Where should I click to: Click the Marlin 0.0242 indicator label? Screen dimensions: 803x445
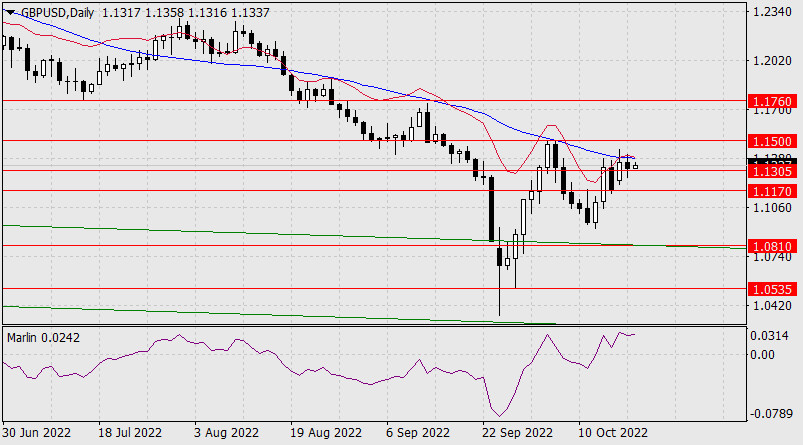point(43,337)
